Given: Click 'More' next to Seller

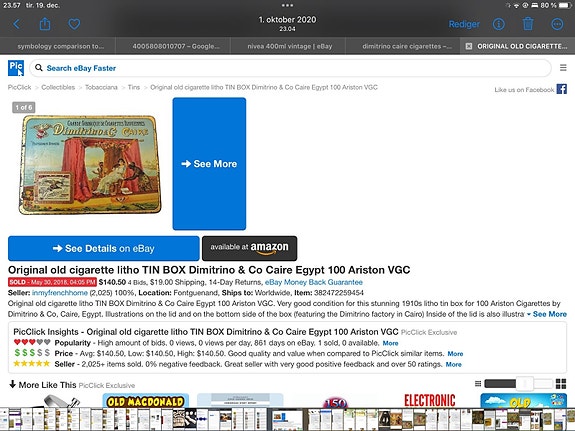Looking at the screenshot, I should pos(454,365).
